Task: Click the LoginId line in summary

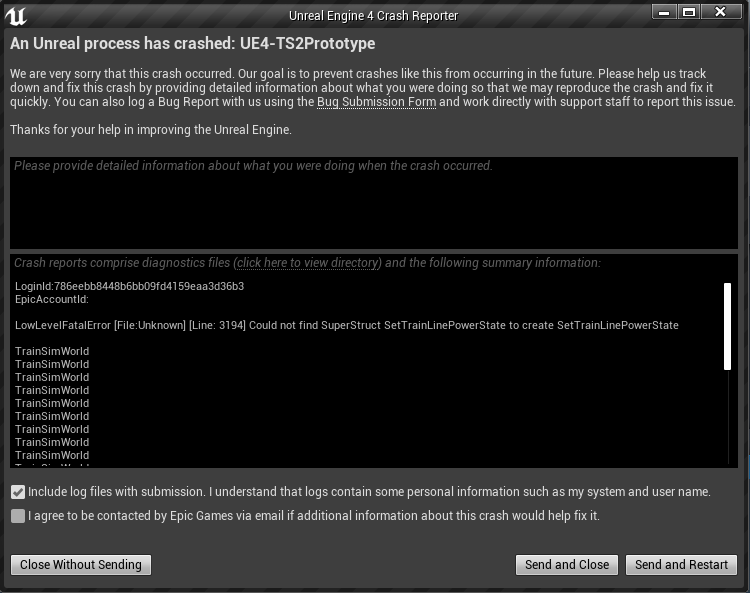Action: pyautogui.click(x=130, y=286)
